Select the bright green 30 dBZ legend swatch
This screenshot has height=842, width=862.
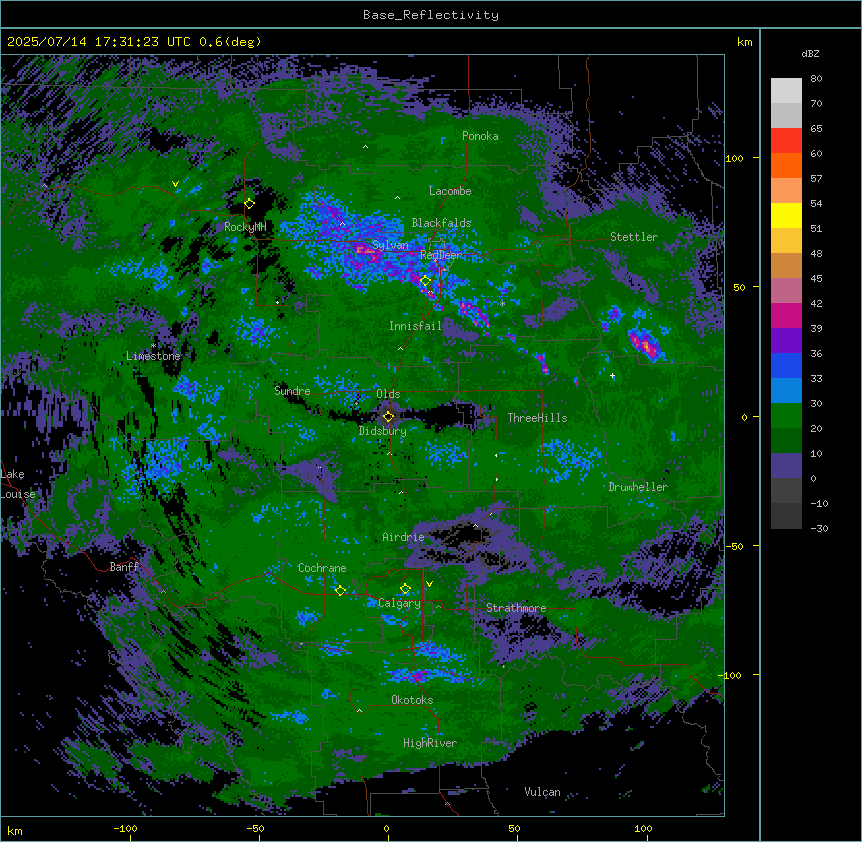786,416
